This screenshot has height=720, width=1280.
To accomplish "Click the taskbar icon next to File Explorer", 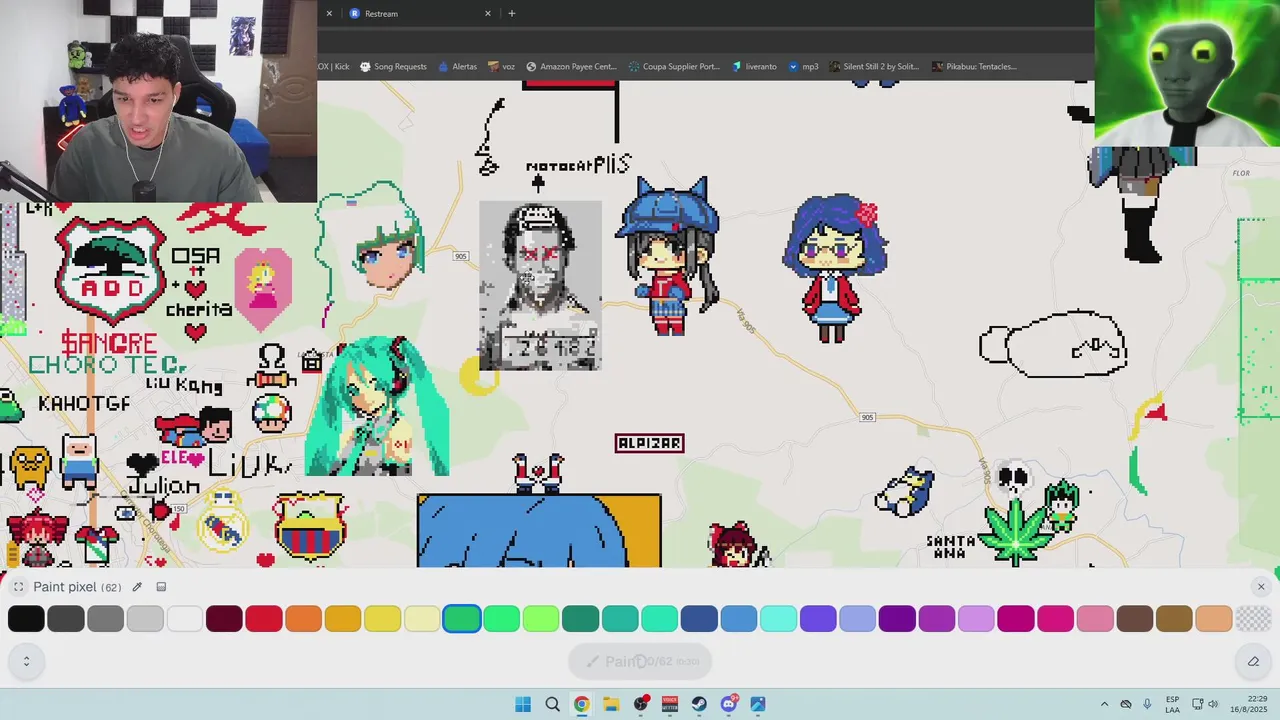I will pyautogui.click(x=641, y=704).
